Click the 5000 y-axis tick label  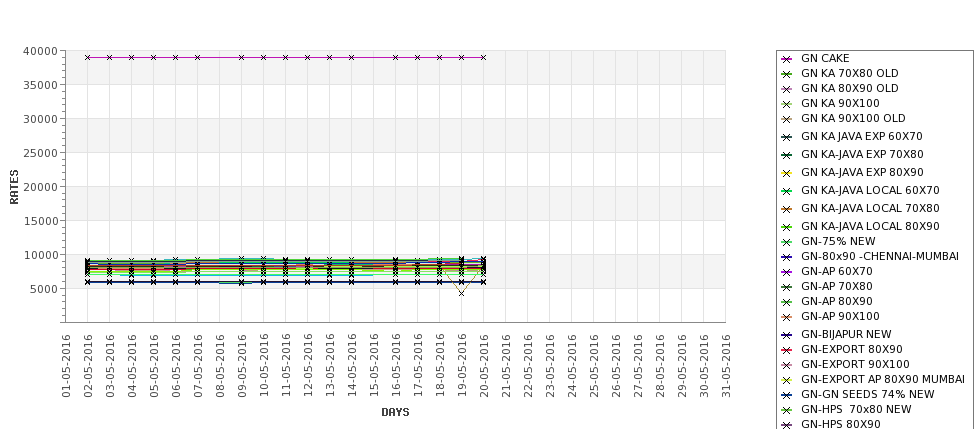44,288
